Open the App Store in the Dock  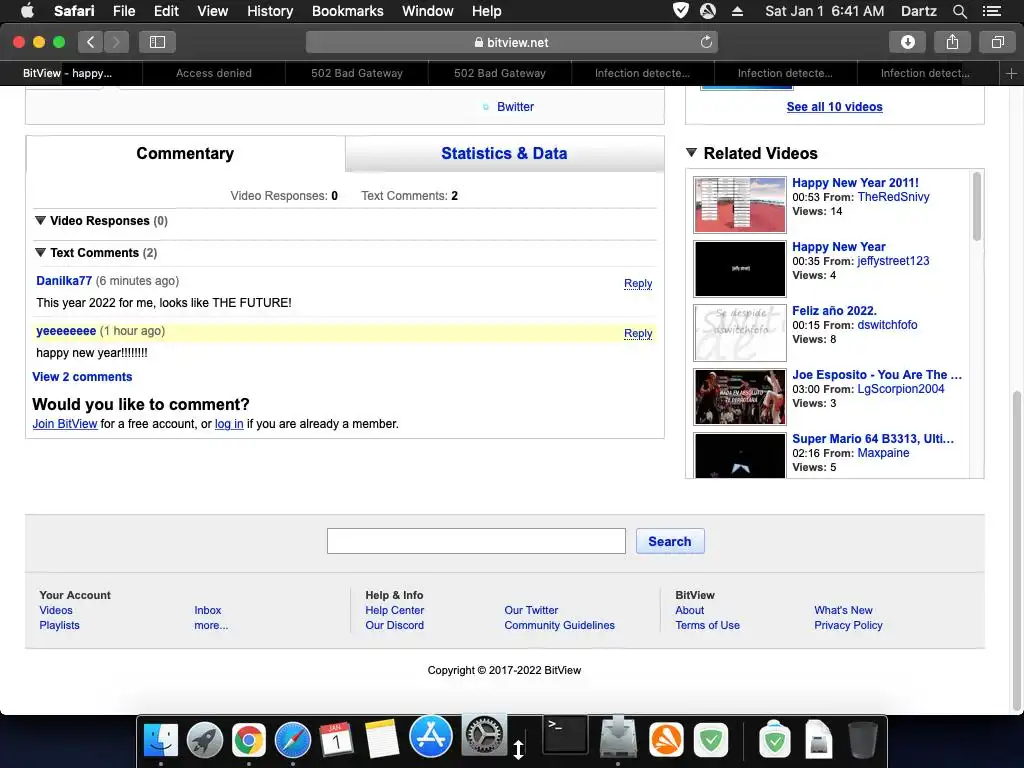(x=431, y=736)
